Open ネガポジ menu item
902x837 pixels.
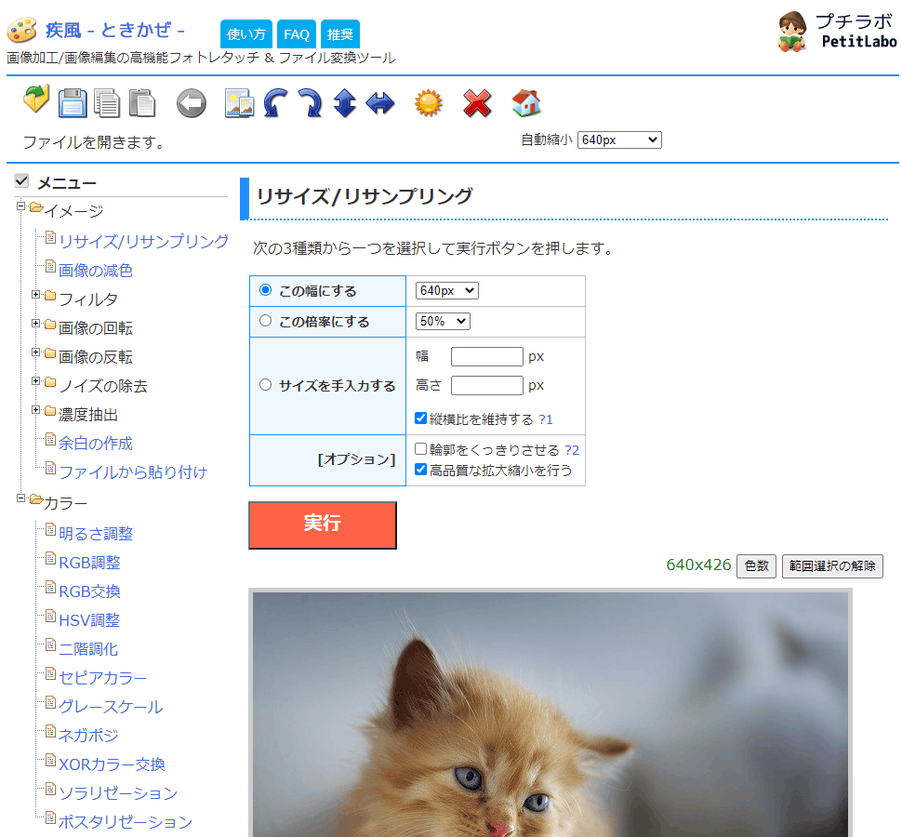tap(89, 735)
